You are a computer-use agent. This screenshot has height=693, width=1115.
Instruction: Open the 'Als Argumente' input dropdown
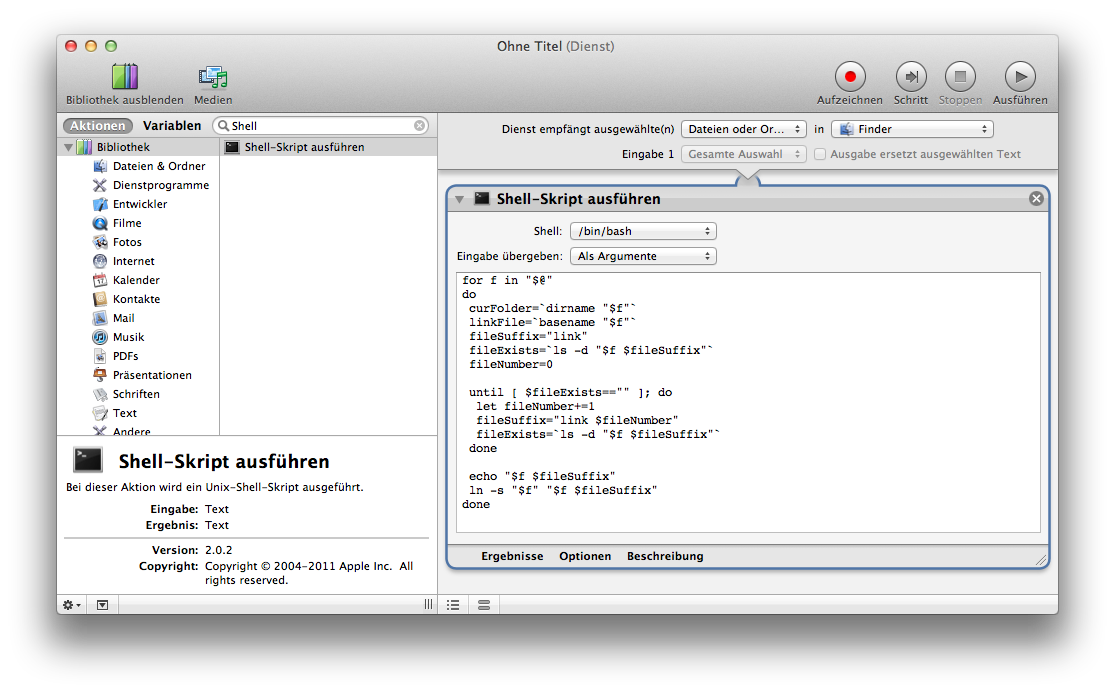point(643,257)
